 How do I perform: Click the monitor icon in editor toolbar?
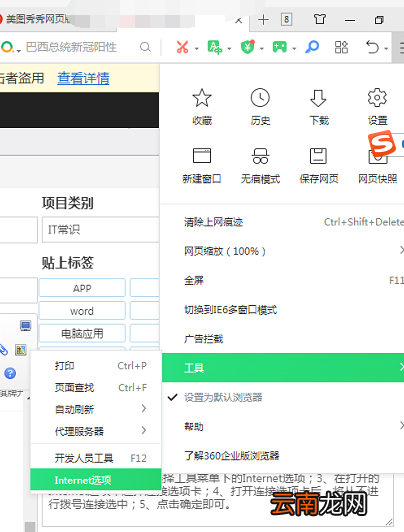[25, 326]
